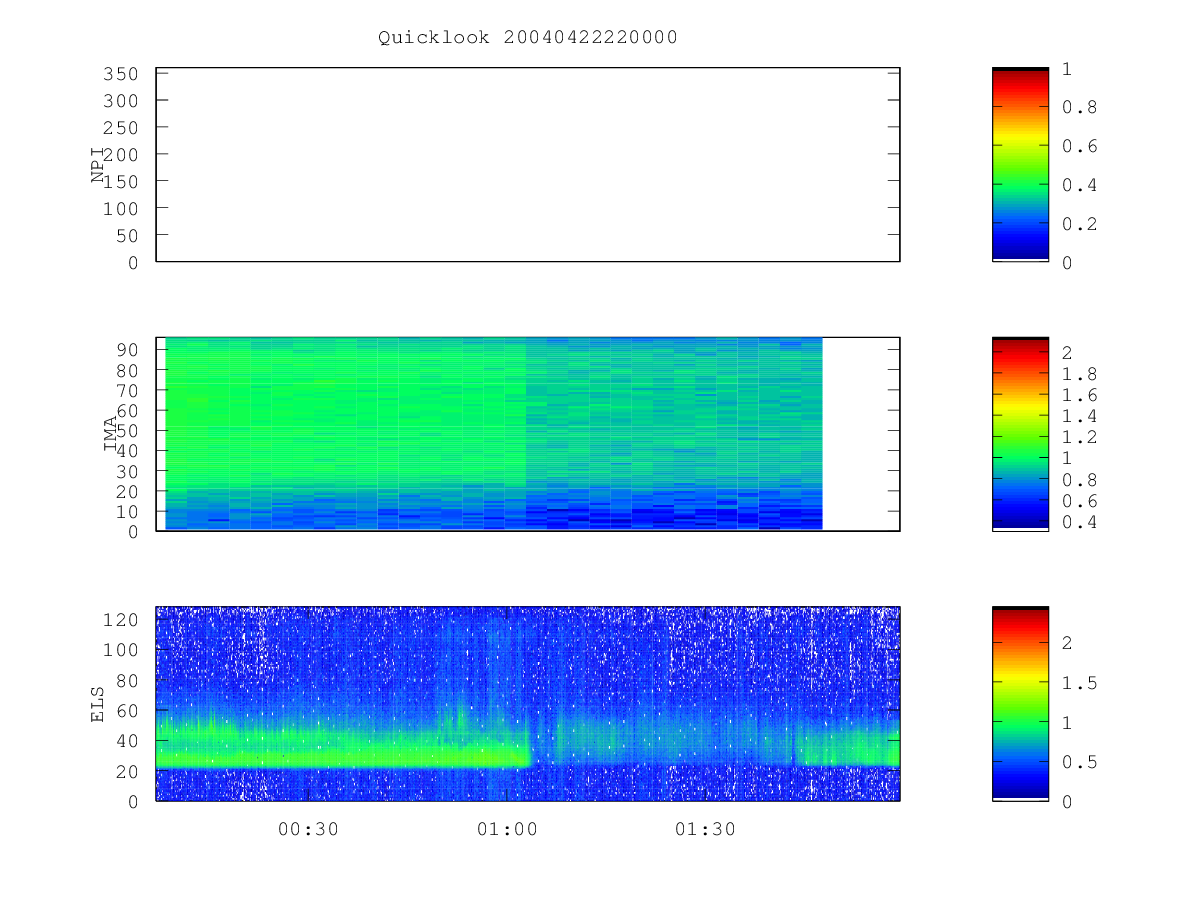This screenshot has height=900, width=1200.
Task: Click the 2 label on ELS color bar
Action: pos(1068,643)
